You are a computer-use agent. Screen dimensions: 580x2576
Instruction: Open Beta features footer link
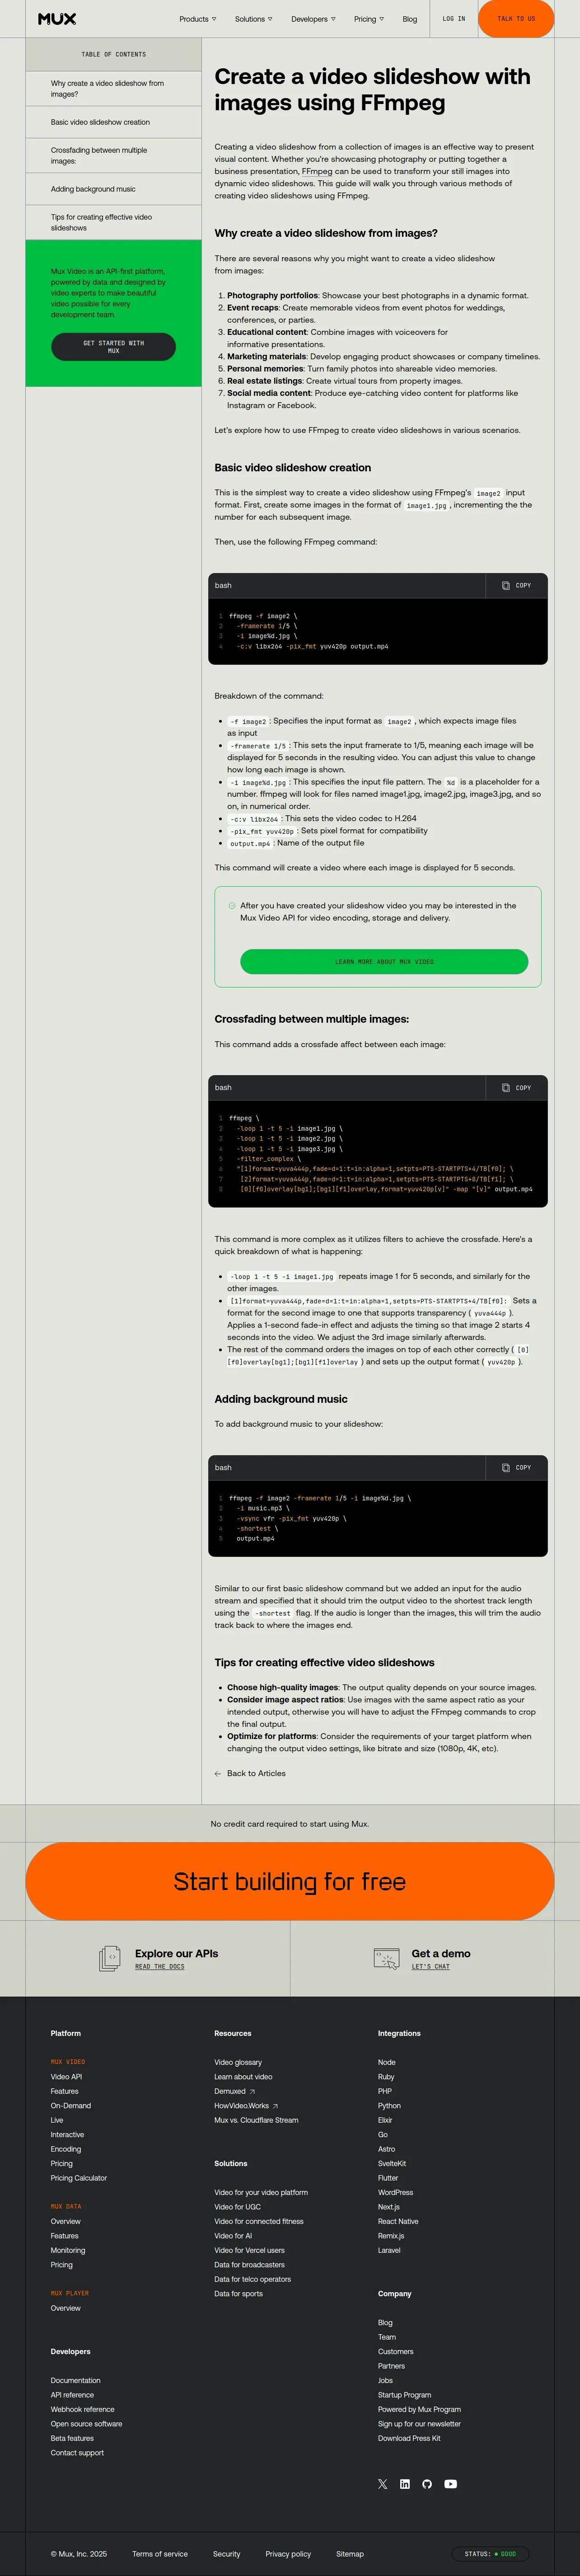point(72,2438)
